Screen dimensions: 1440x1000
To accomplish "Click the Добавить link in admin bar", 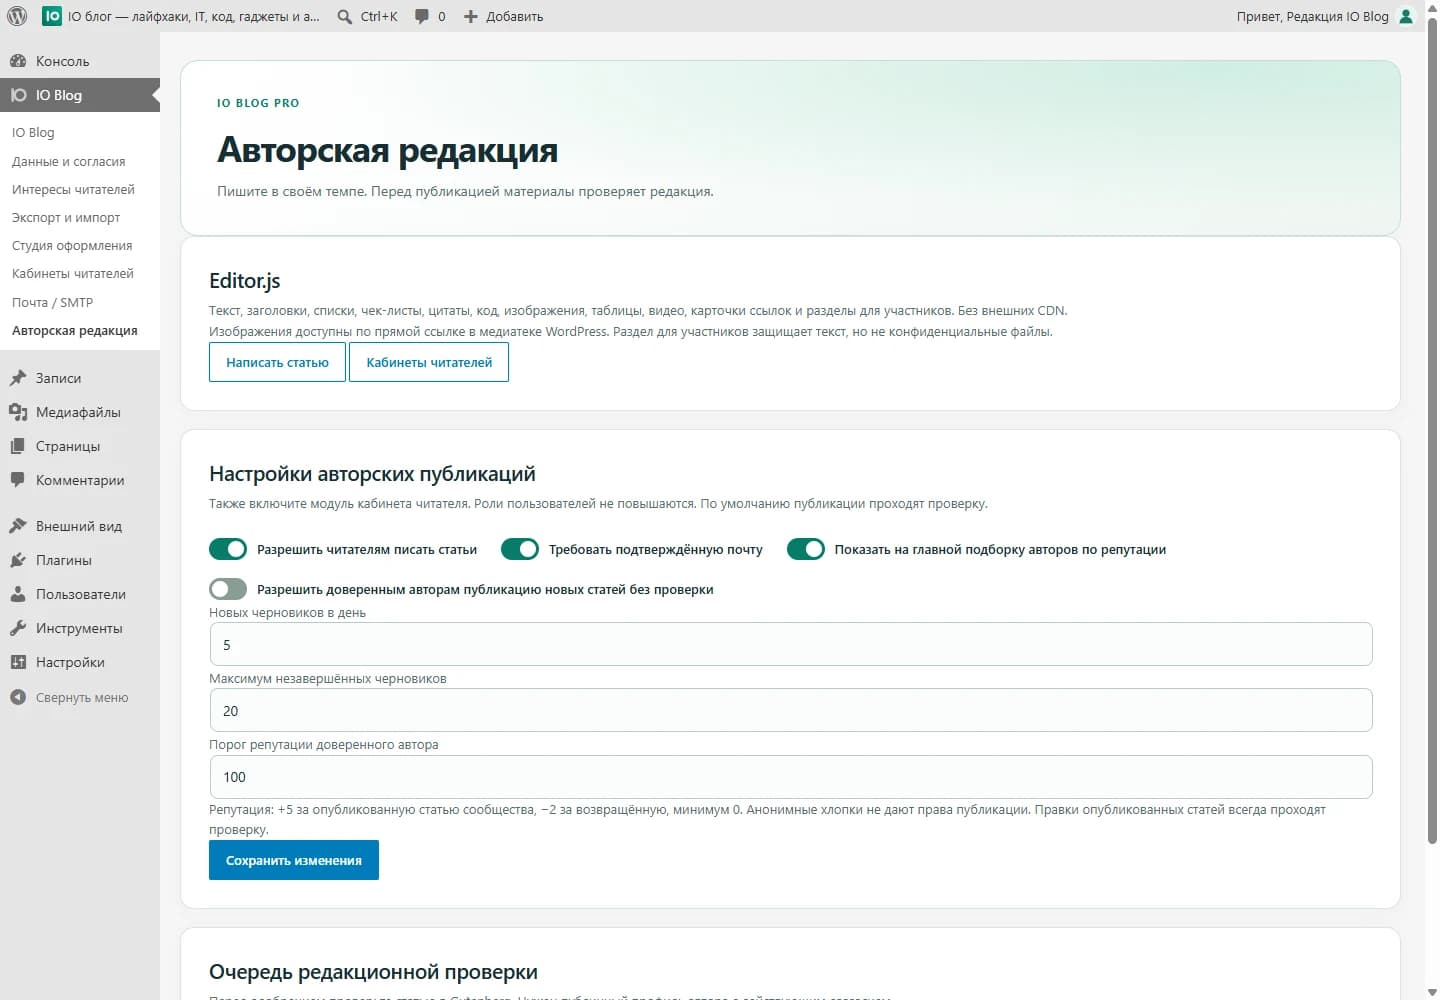I will pos(515,16).
